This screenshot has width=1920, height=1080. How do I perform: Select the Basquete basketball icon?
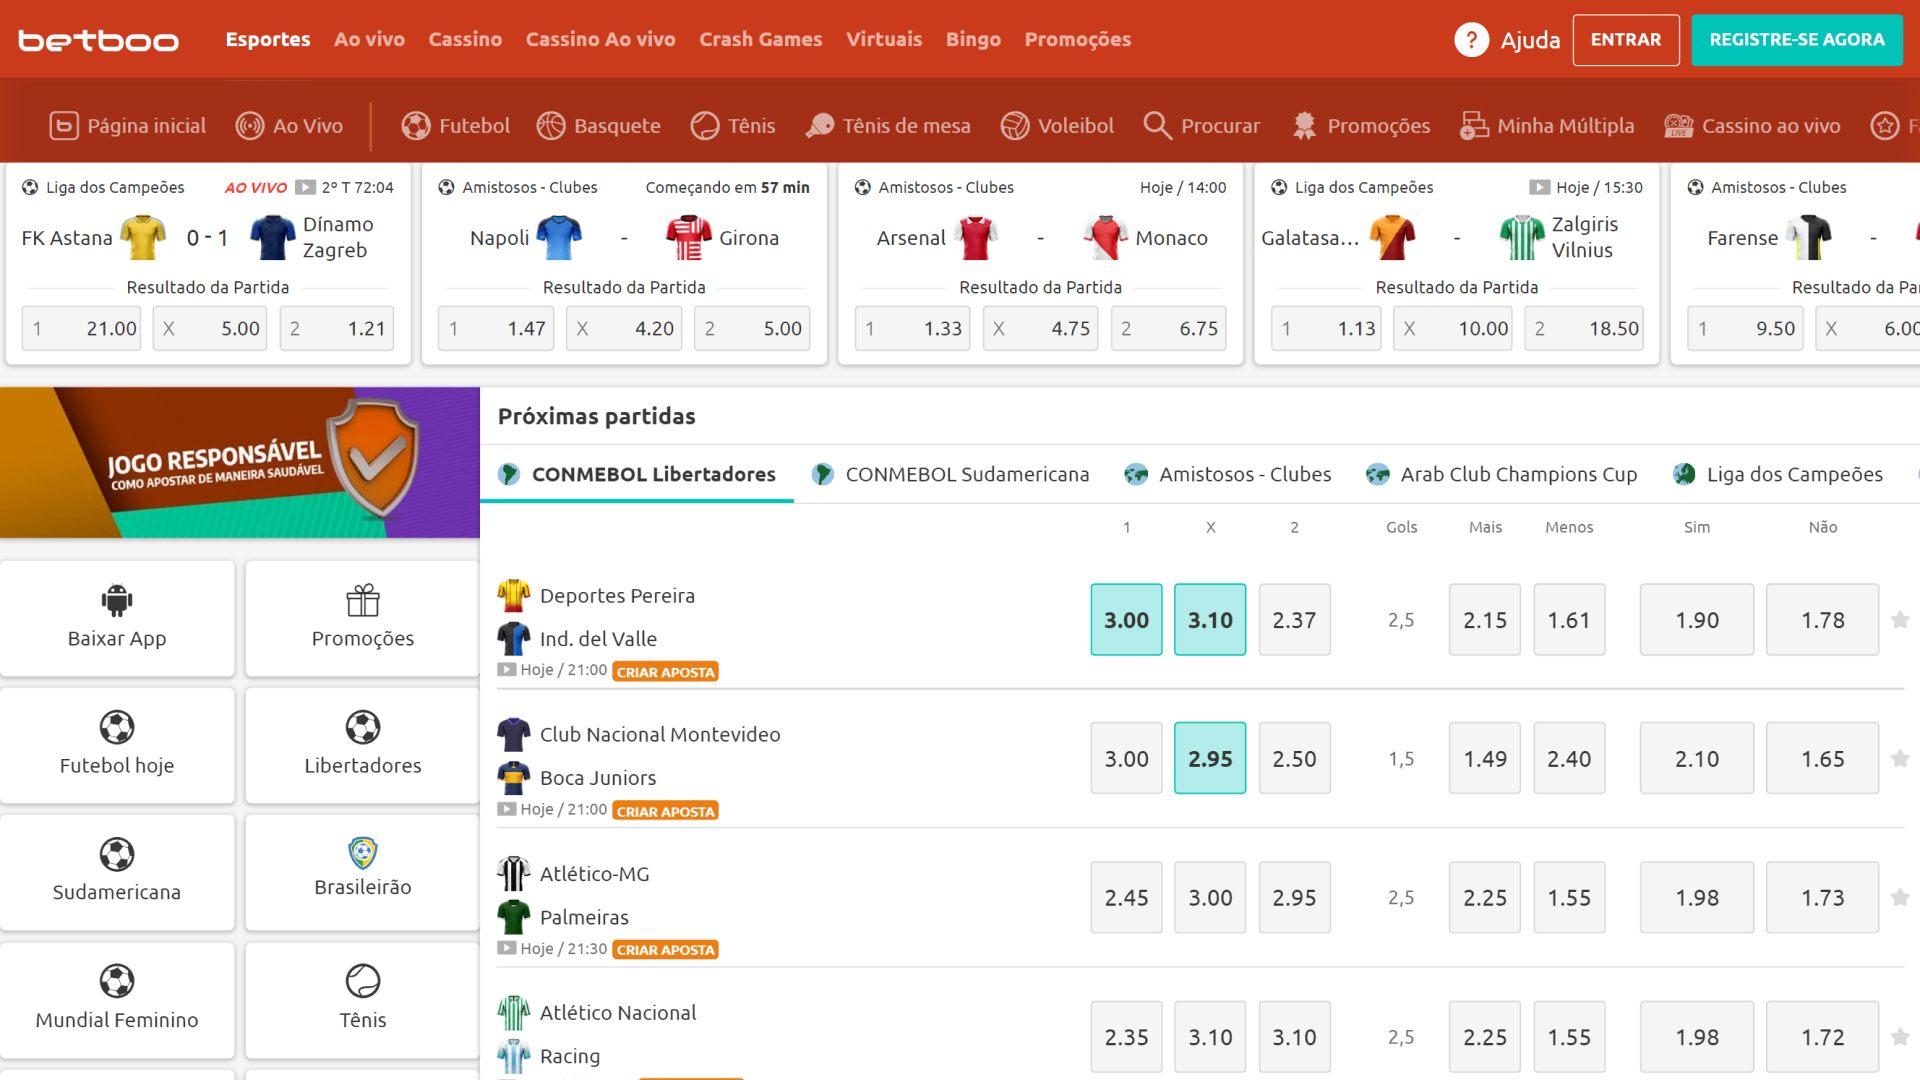[551, 126]
